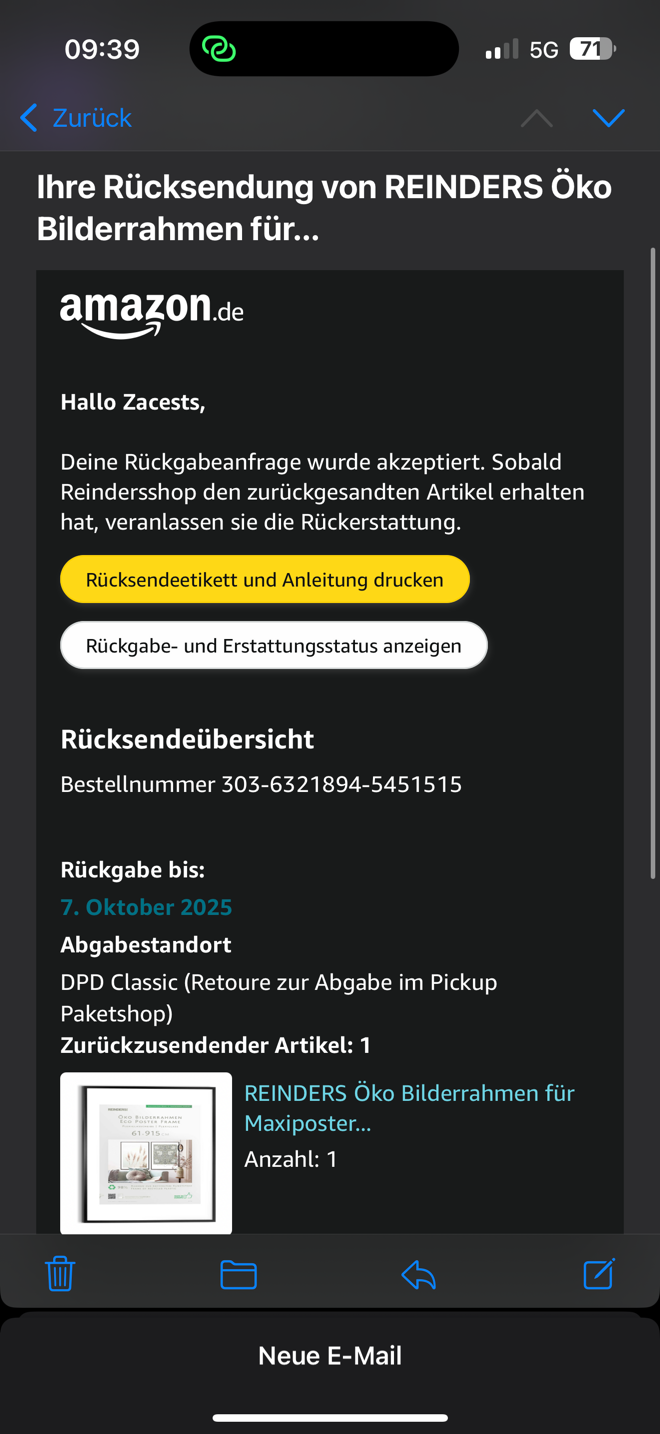
Task: Tap the email subject 'Ihre Rücksendung von REINDERS'
Action: 324,208
